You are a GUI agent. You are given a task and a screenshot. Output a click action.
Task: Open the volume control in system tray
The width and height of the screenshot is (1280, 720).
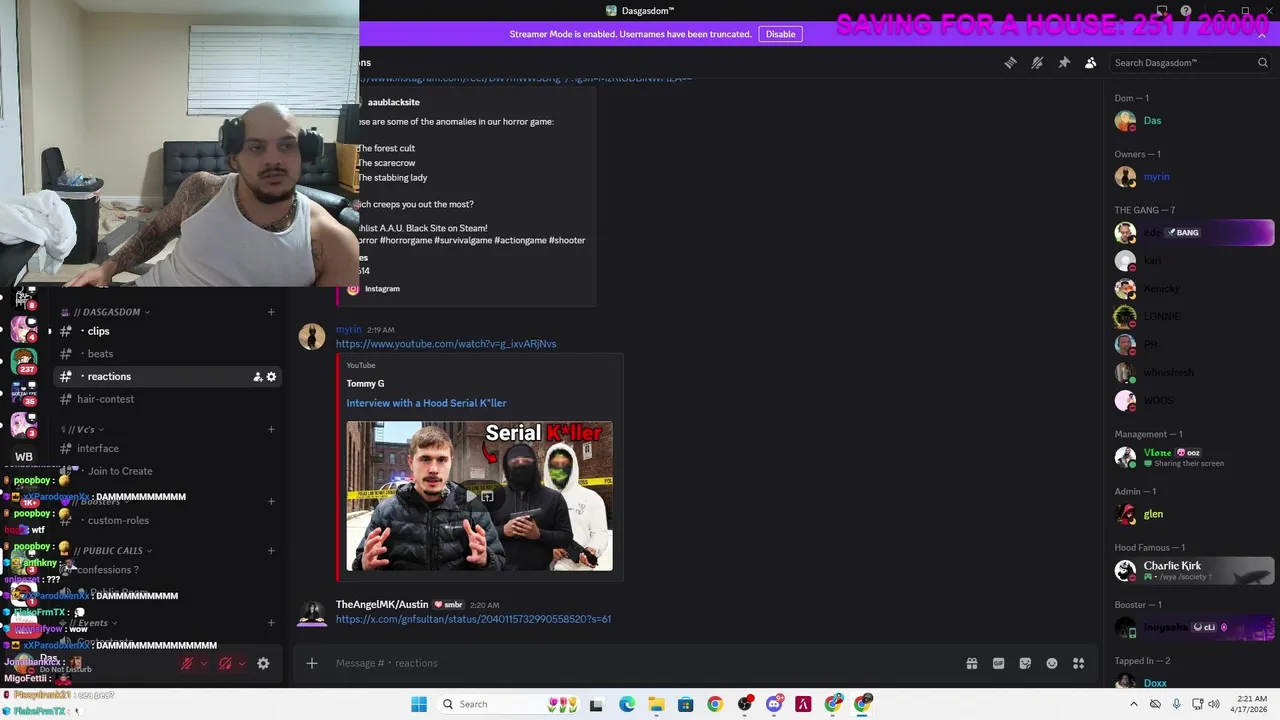point(1214,704)
